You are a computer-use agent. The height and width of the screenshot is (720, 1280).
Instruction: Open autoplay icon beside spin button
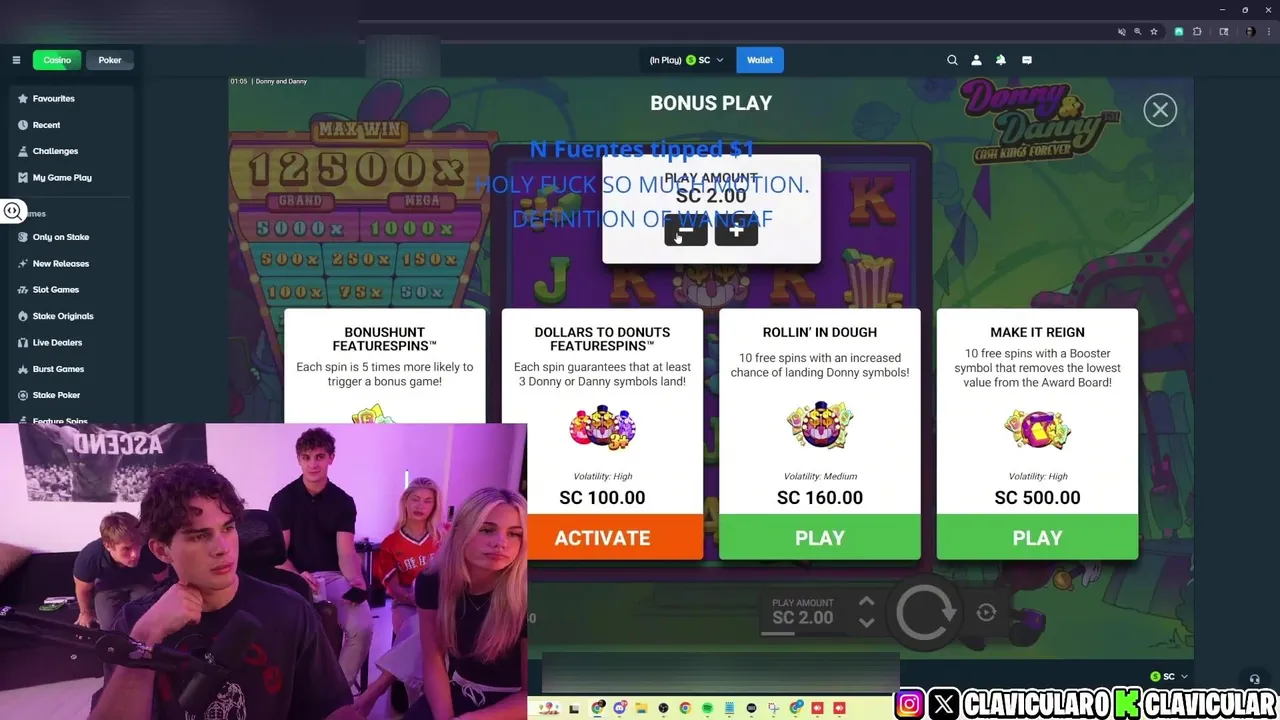click(986, 613)
